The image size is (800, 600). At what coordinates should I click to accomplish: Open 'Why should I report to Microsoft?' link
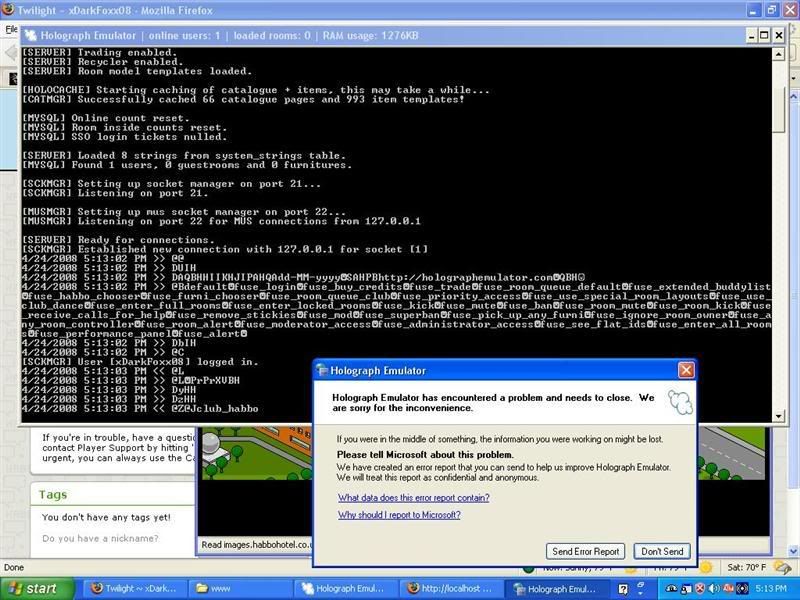tap(398, 515)
